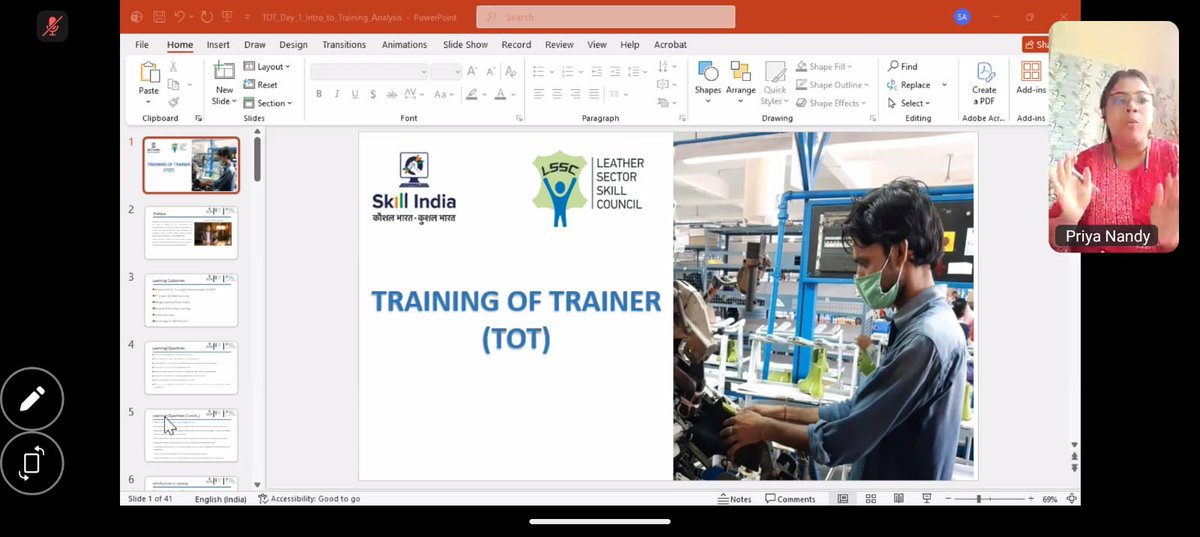Screen dimensions: 1200x537
Task: Toggle the Notes pane
Action: 735,498
